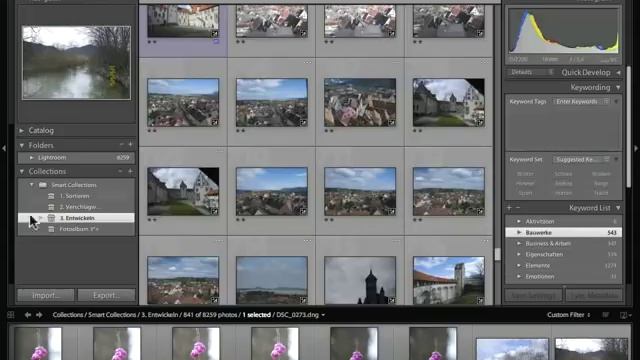
Task: Select the Bauwerke keyword row
Action: click(x=564, y=232)
